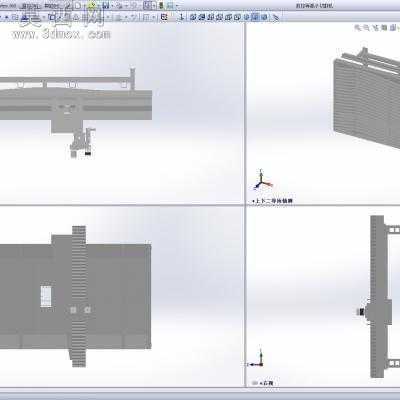Click the Print icon in the top toolbar

(x=120, y=5)
